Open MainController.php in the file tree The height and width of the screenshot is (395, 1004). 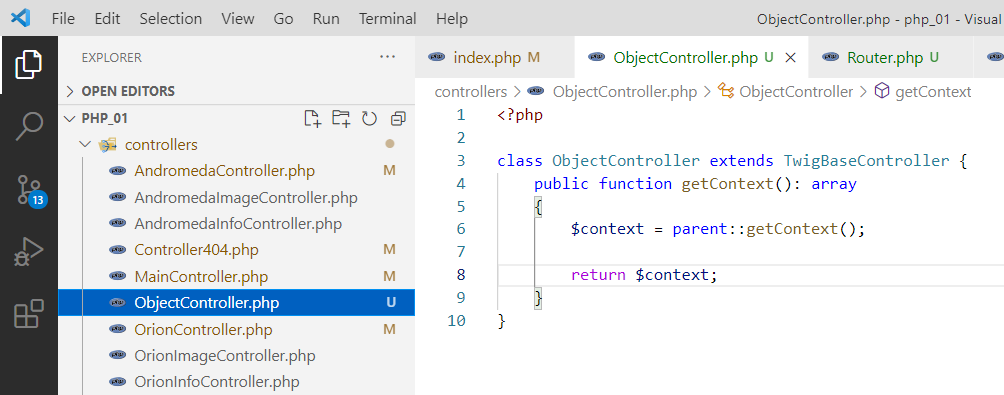point(201,277)
